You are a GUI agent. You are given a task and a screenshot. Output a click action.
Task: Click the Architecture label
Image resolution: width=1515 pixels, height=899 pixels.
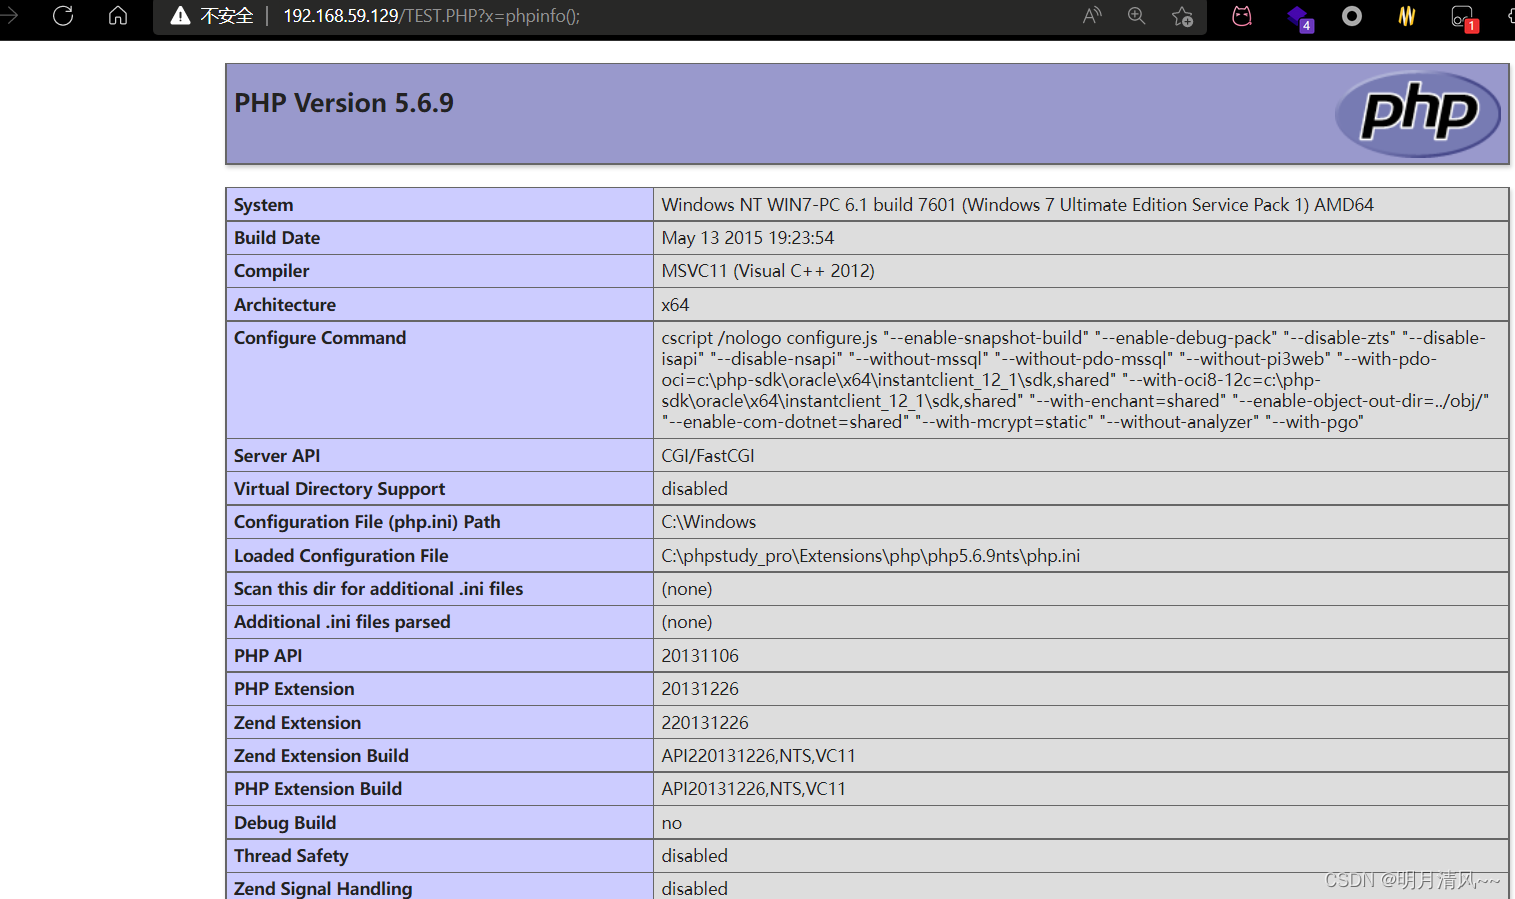[x=285, y=305]
